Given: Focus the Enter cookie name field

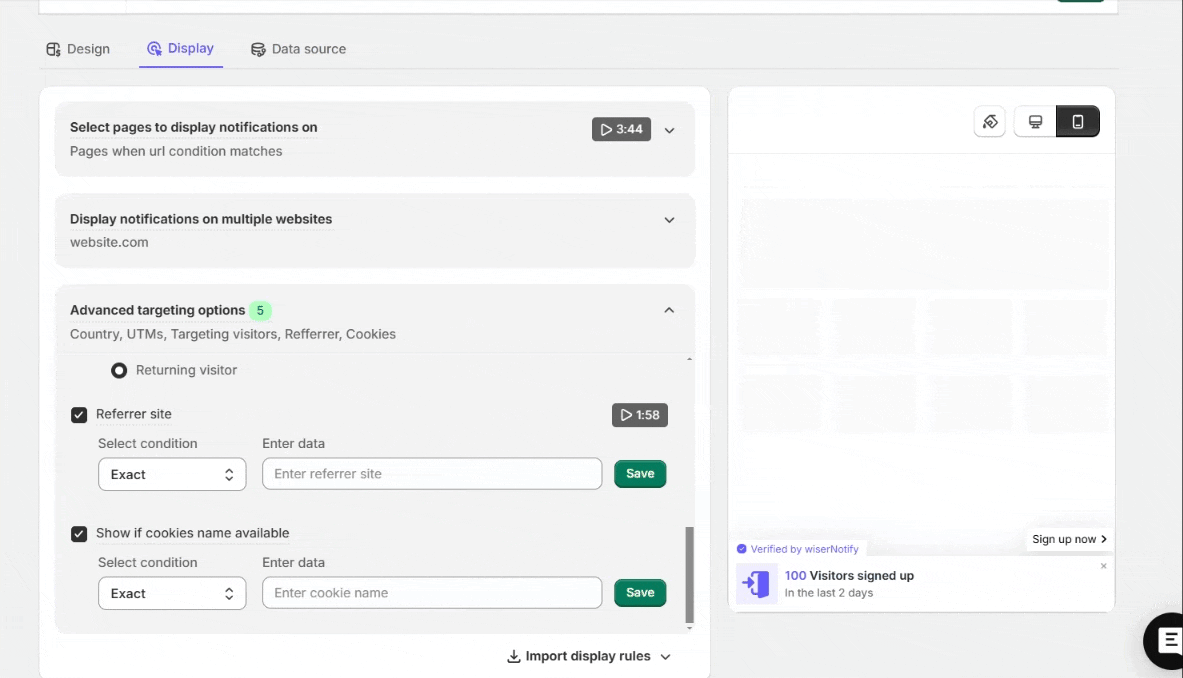Looking at the screenshot, I should [432, 593].
